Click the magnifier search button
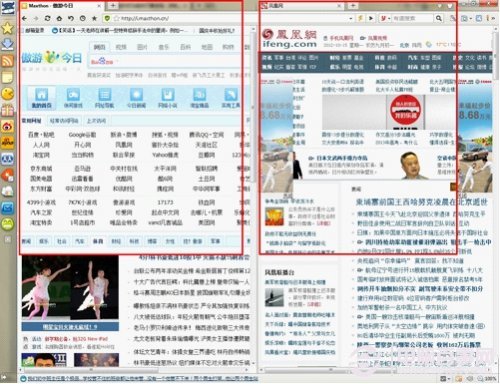Screen dimensions: 500x384 click(x=439, y=18)
